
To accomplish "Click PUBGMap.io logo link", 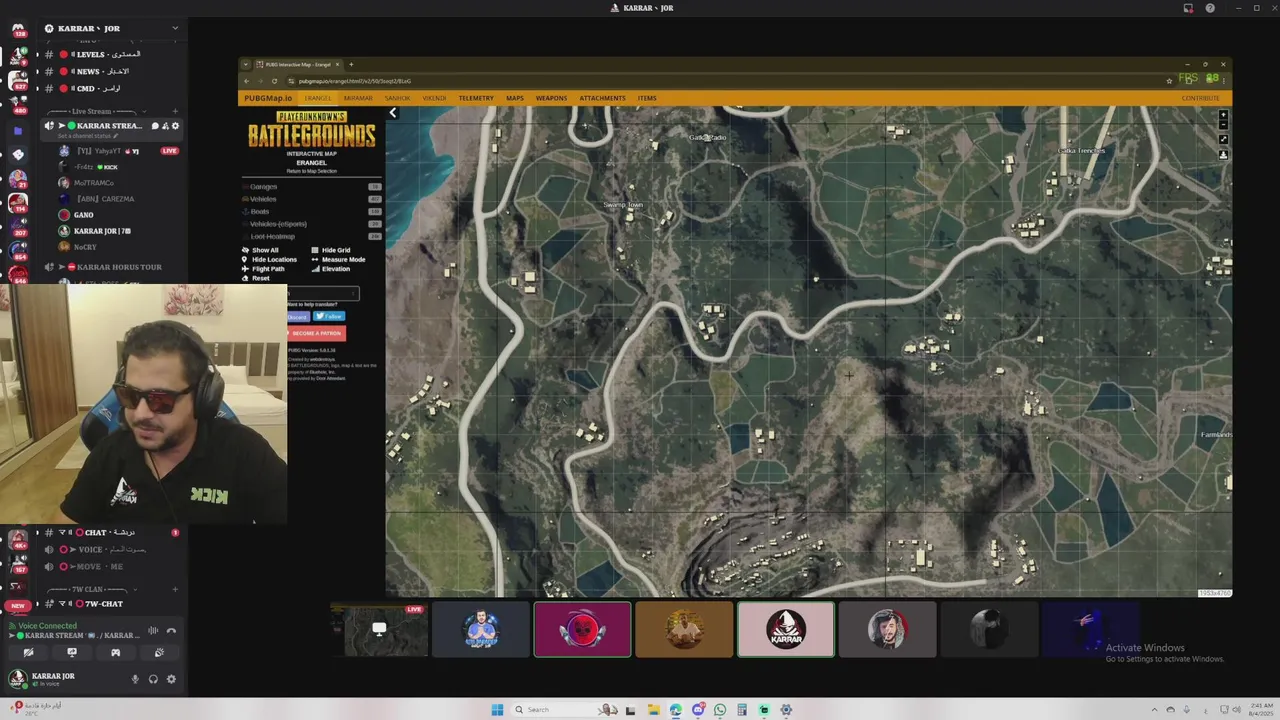I will click(268, 98).
